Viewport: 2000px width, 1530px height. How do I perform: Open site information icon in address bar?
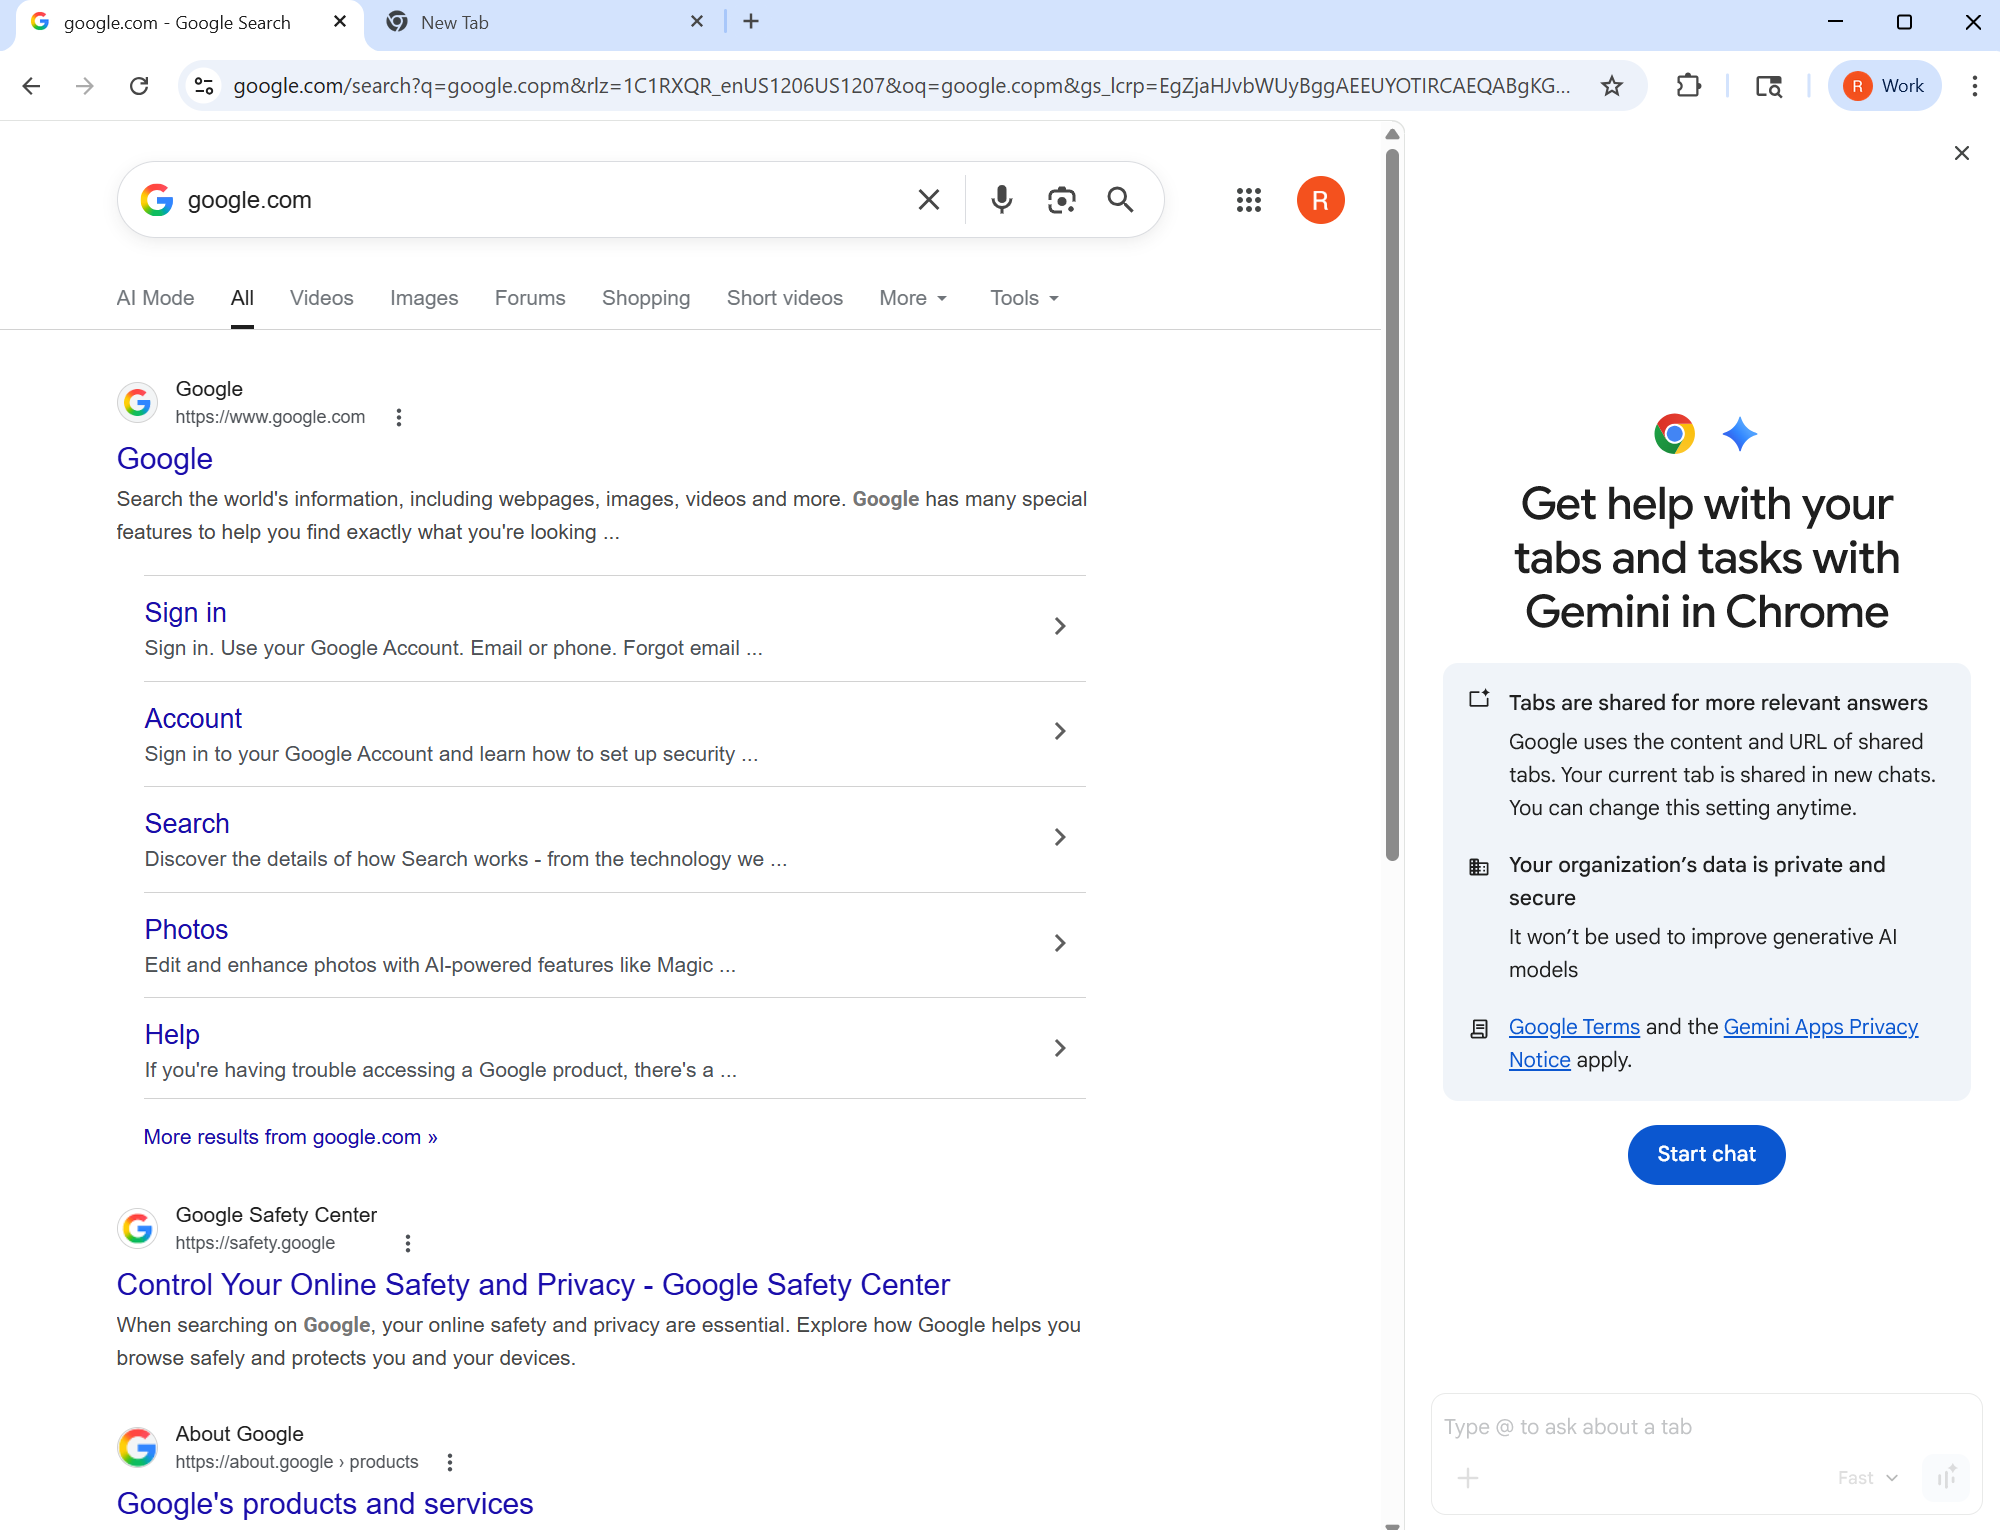pos(204,86)
